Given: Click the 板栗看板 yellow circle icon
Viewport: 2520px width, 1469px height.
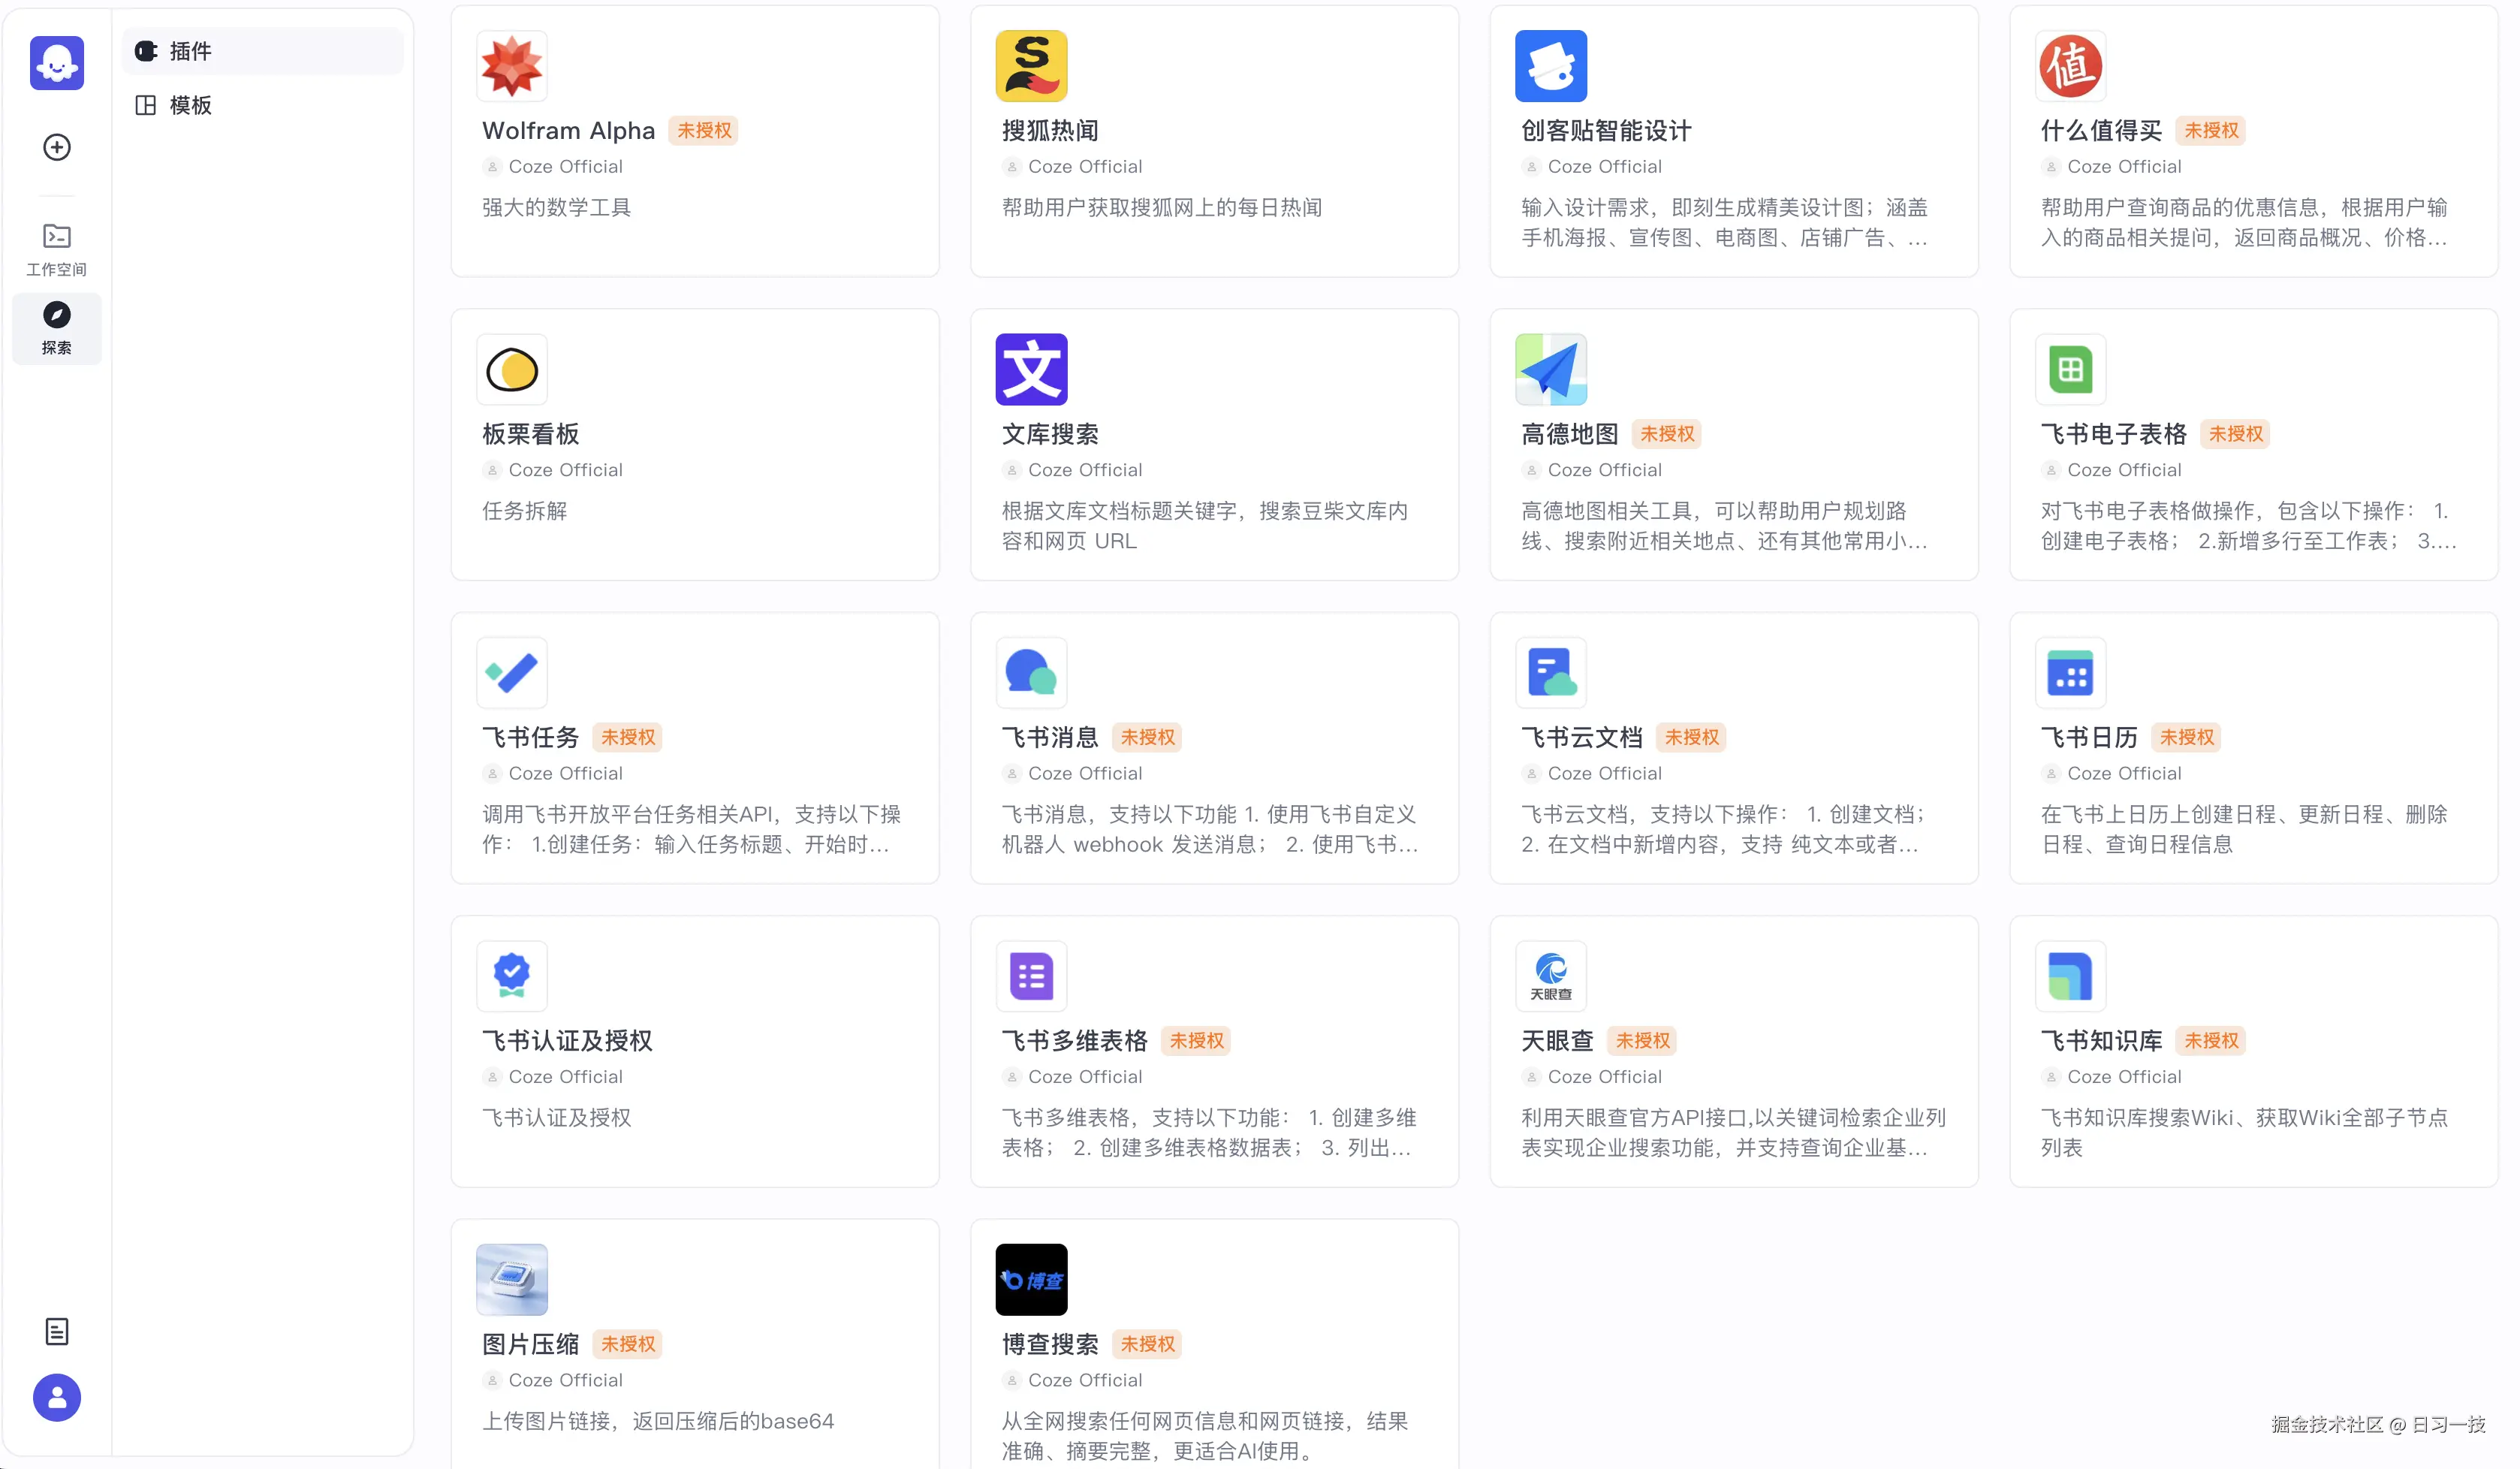Looking at the screenshot, I should (x=512, y=369).
